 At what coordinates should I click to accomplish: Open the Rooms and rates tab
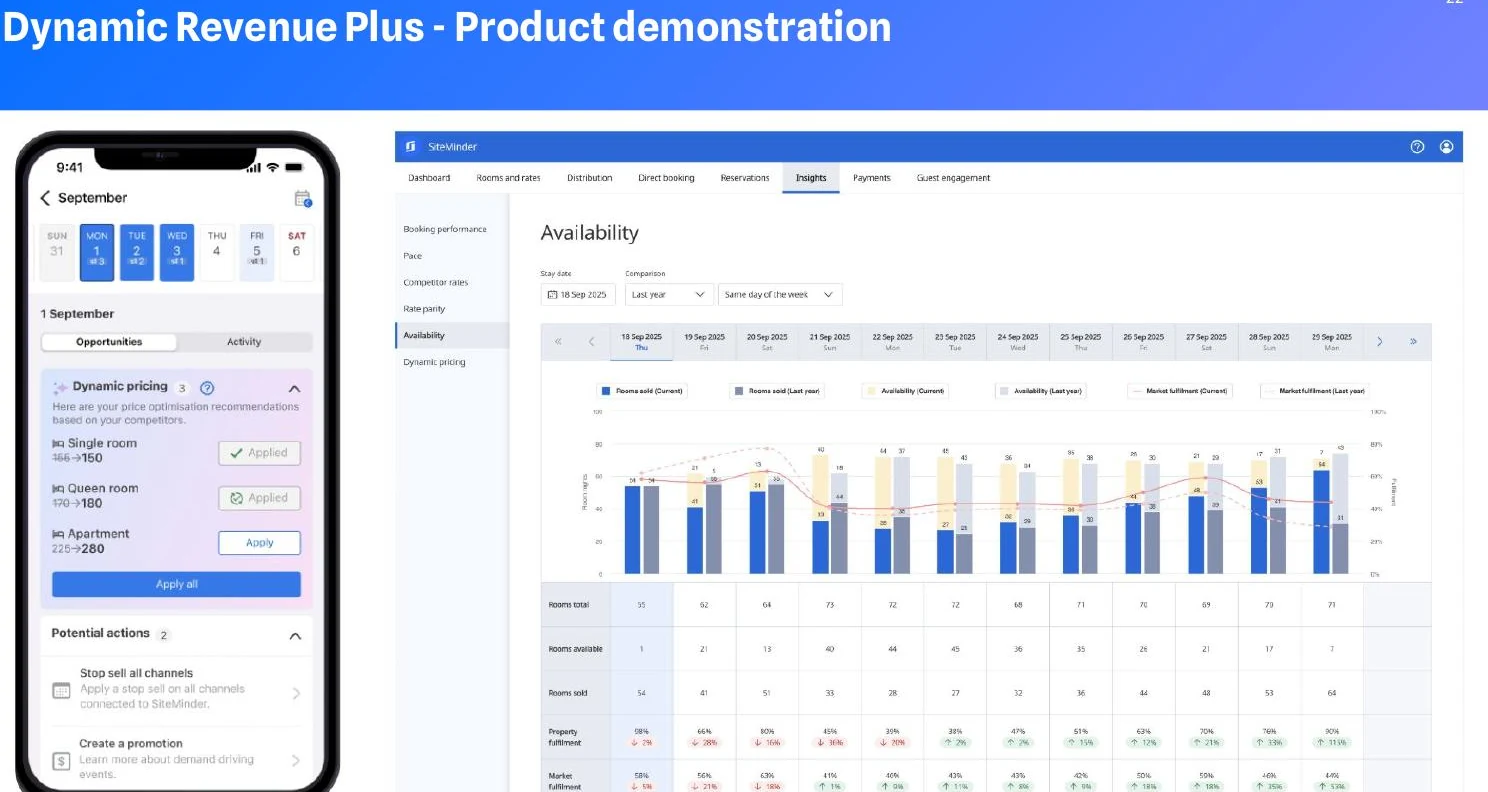[508, 178]
